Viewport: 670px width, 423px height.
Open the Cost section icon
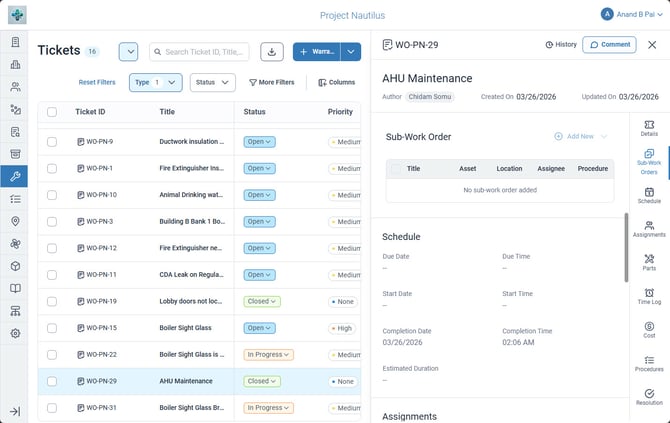[649, 330]
